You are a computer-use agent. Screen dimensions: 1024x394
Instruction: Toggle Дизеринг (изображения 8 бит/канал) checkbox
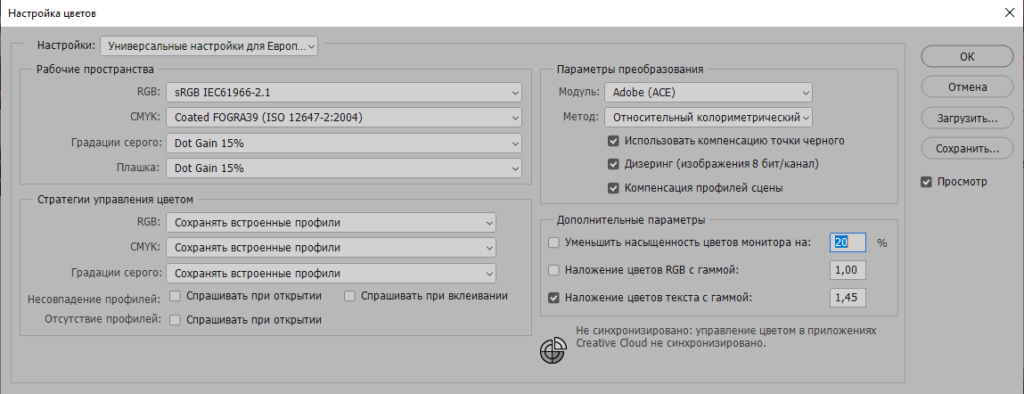tap(613, 164)
